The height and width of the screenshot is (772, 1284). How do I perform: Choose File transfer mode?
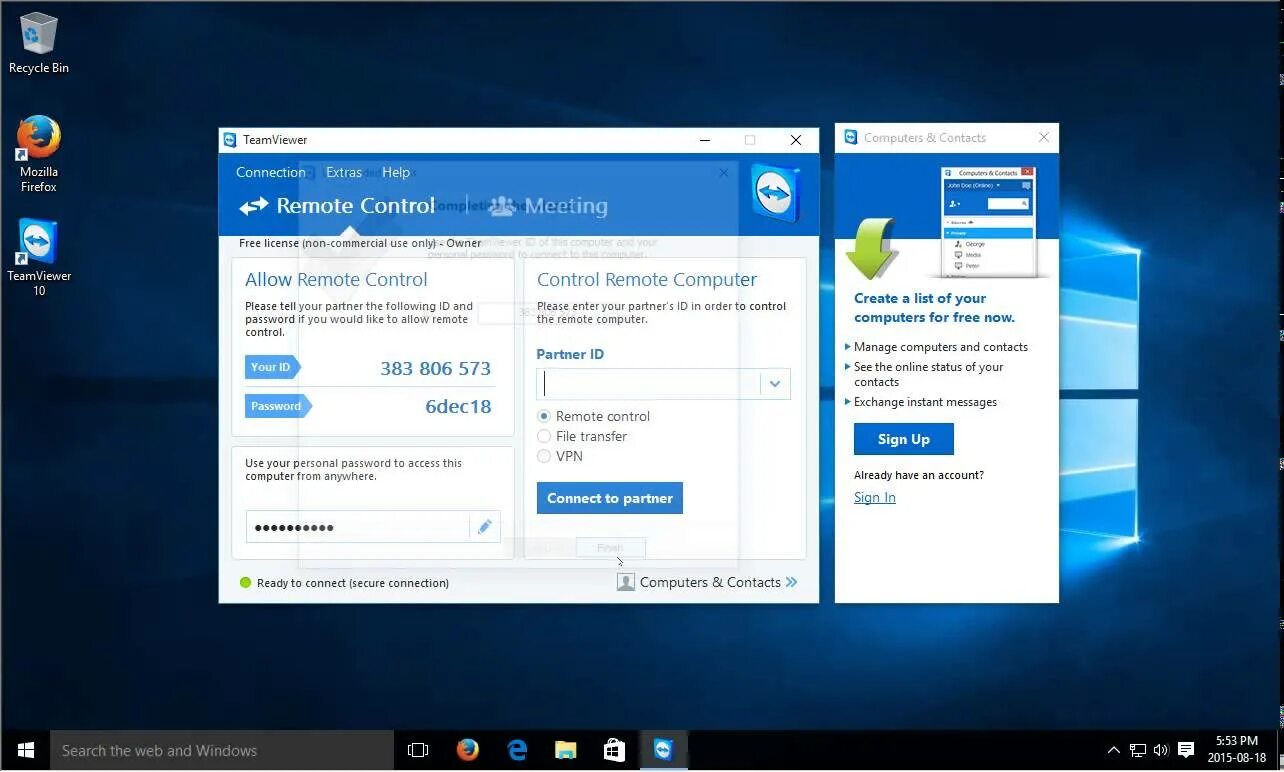(544, 436)
